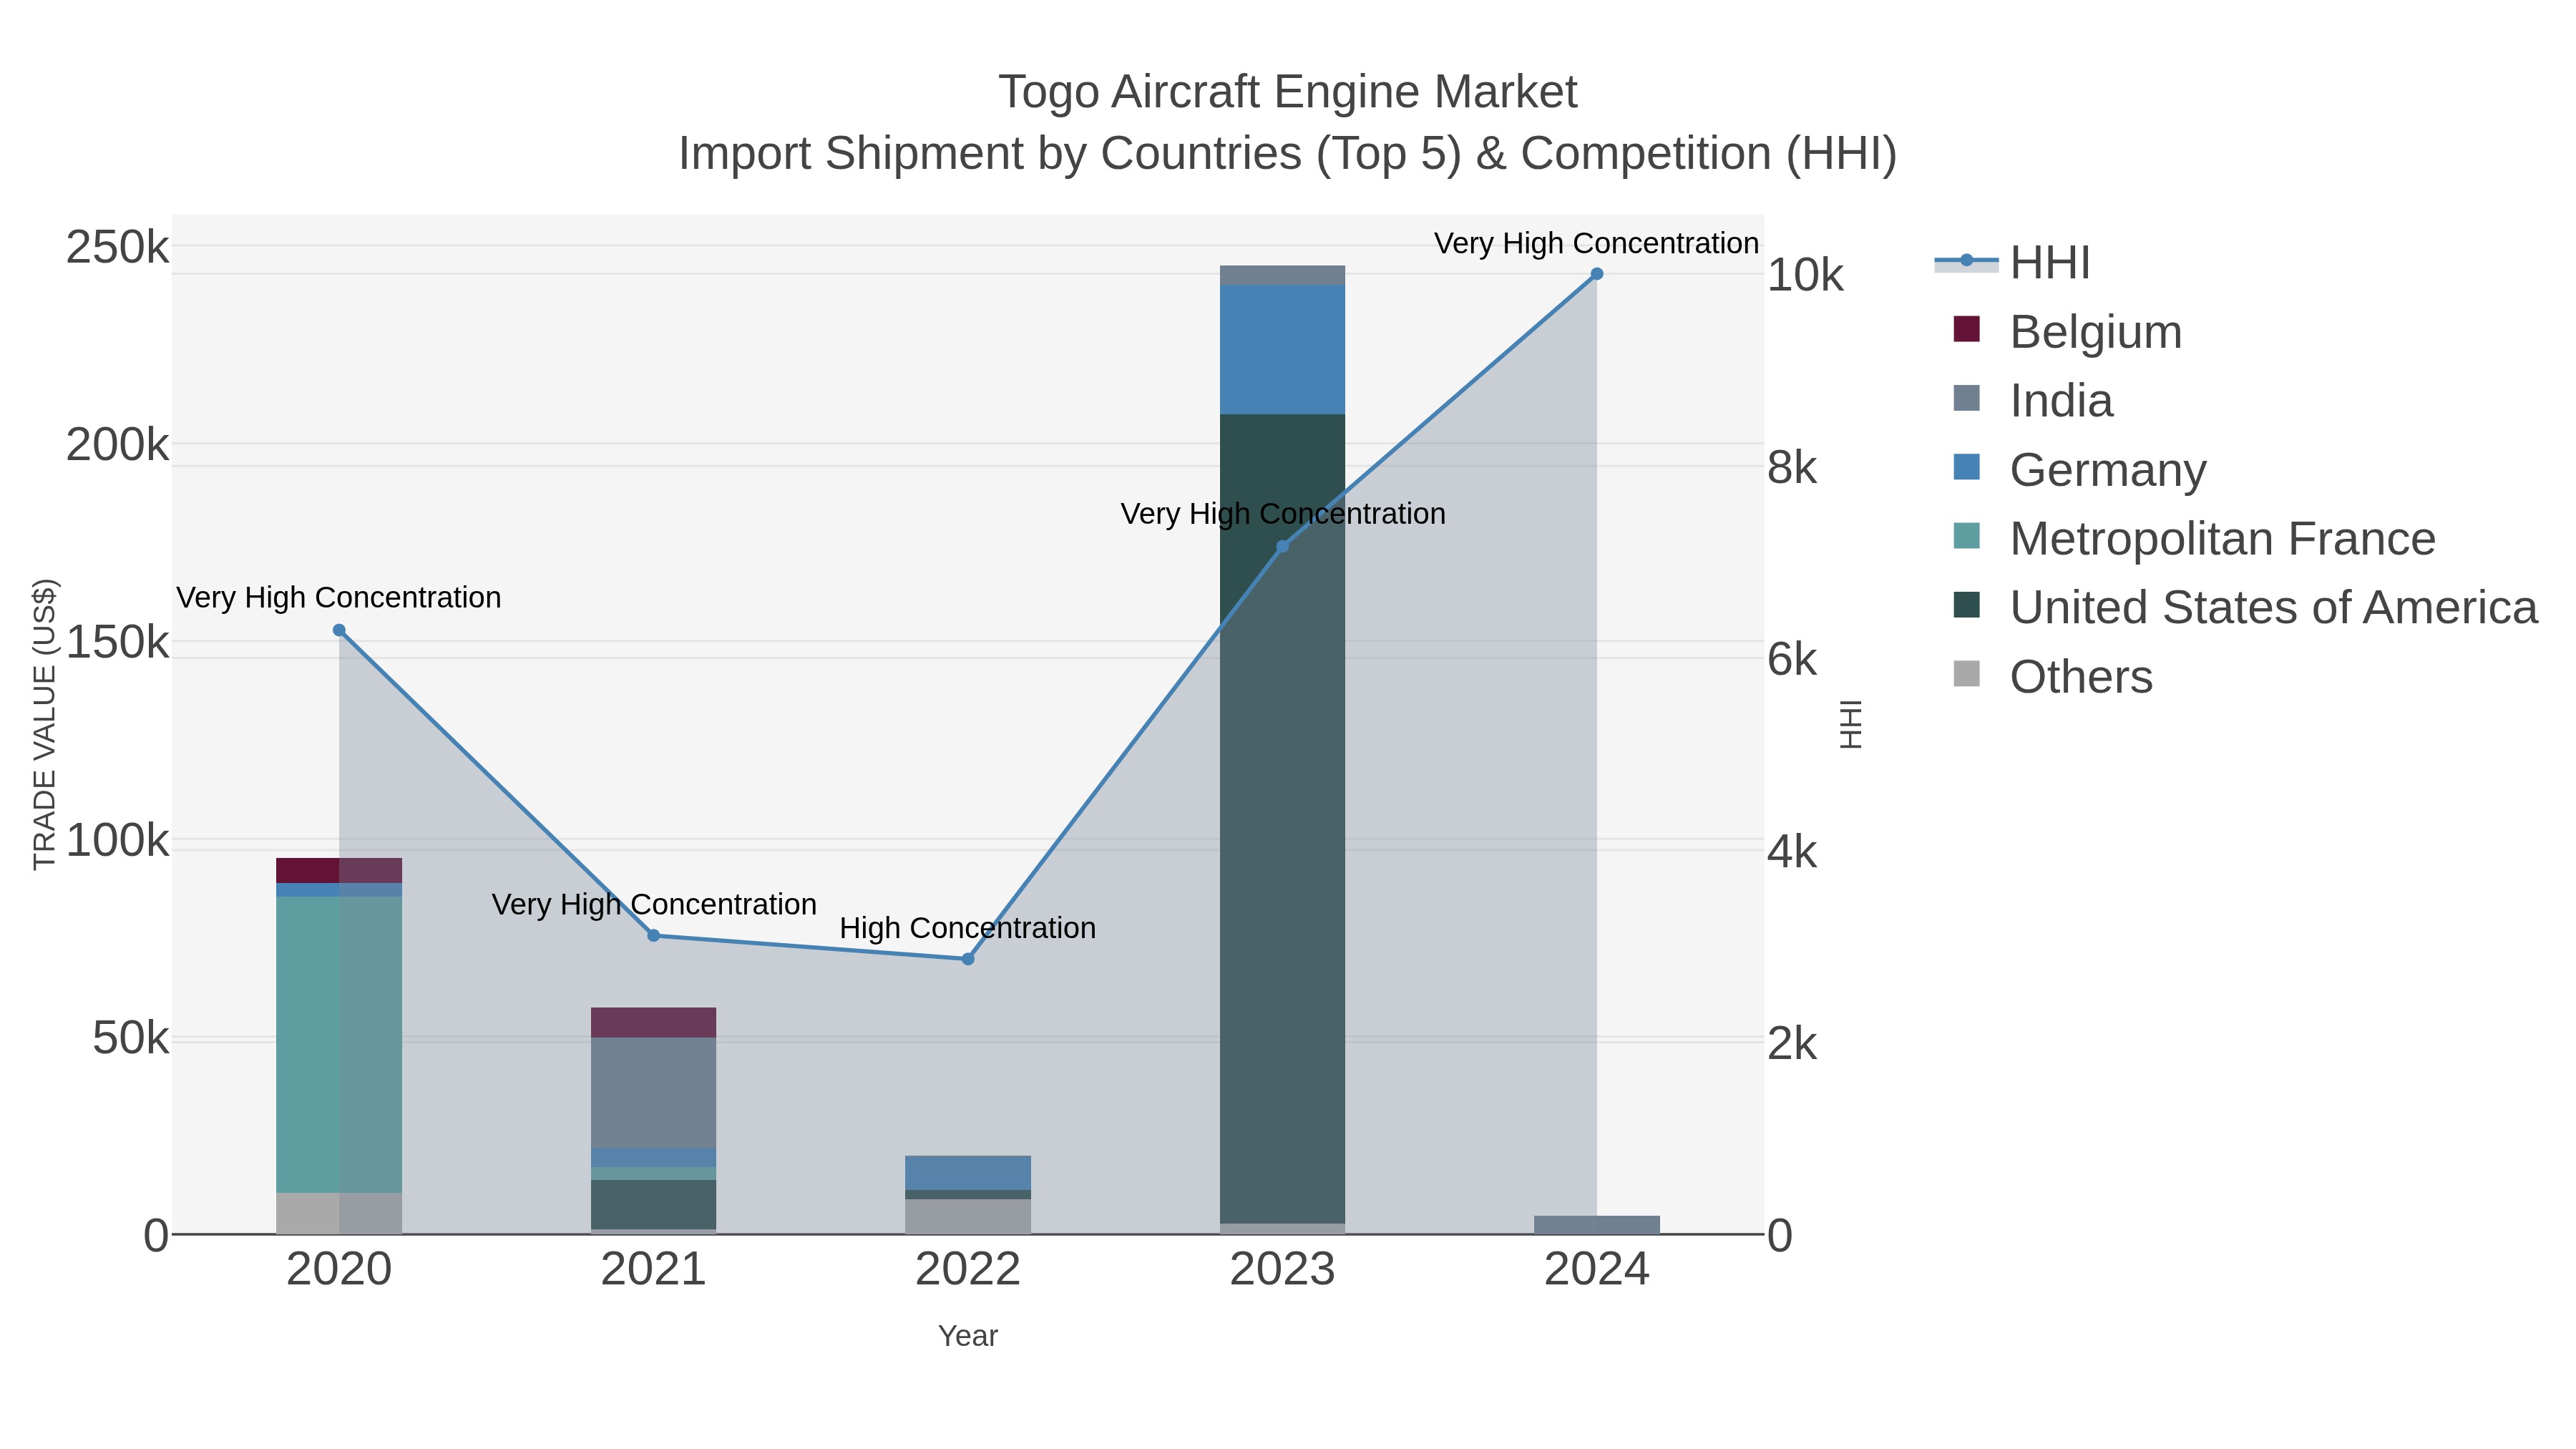Viewport: 2576px width, 1449px height.
Task: Click the TRADE VALUE (US$) axis title
Action: tap(45, 724)
